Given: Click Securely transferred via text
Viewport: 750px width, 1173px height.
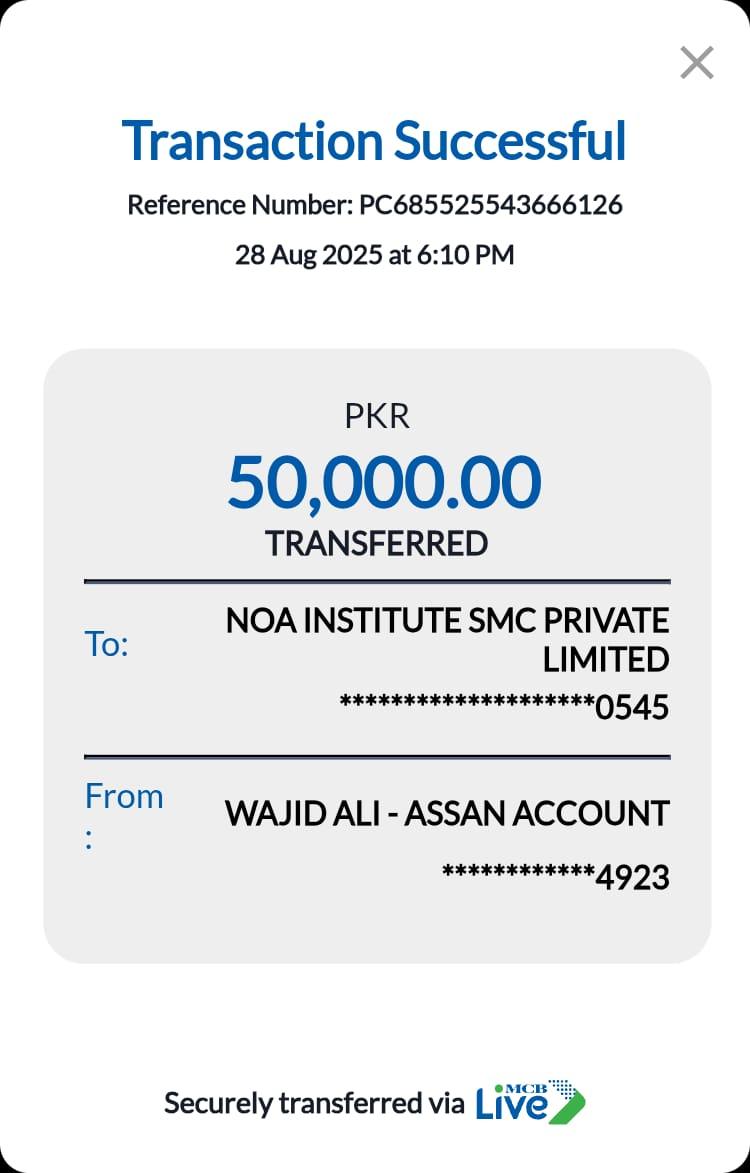Looking at the screenshot, I should click(313, 1103).
